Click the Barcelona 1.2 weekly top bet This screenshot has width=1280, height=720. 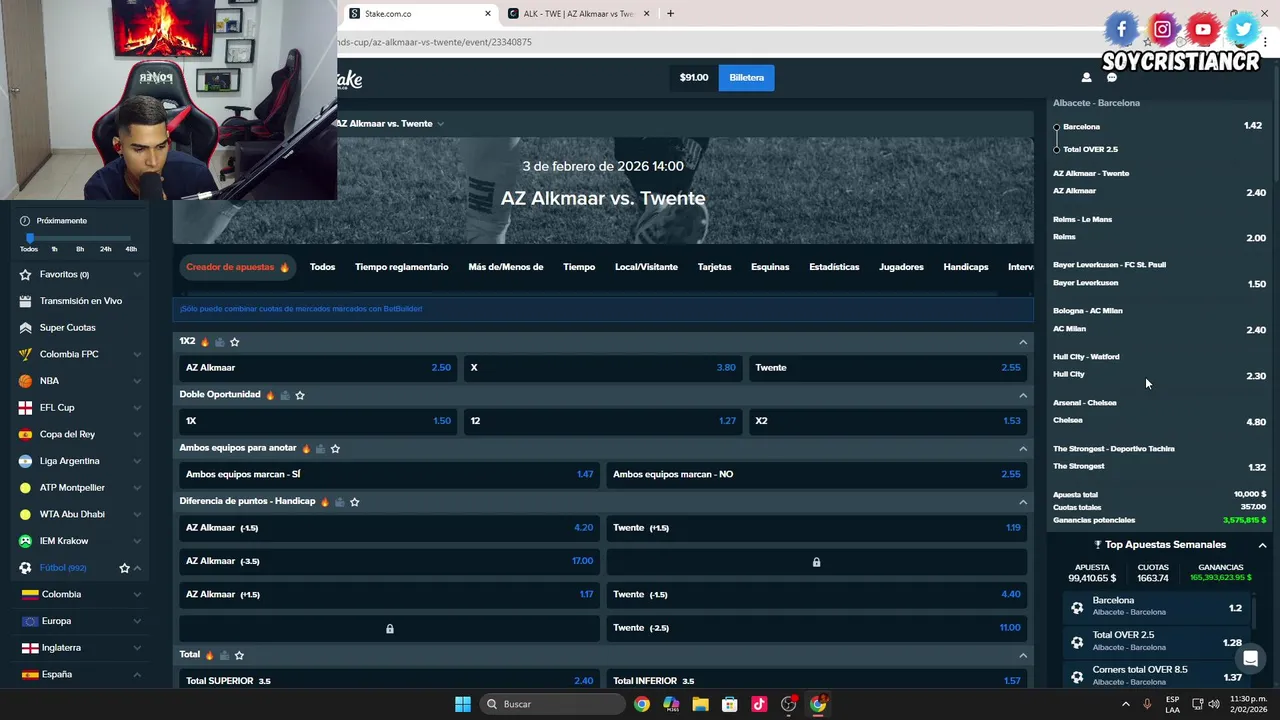tap(1157, 607)
